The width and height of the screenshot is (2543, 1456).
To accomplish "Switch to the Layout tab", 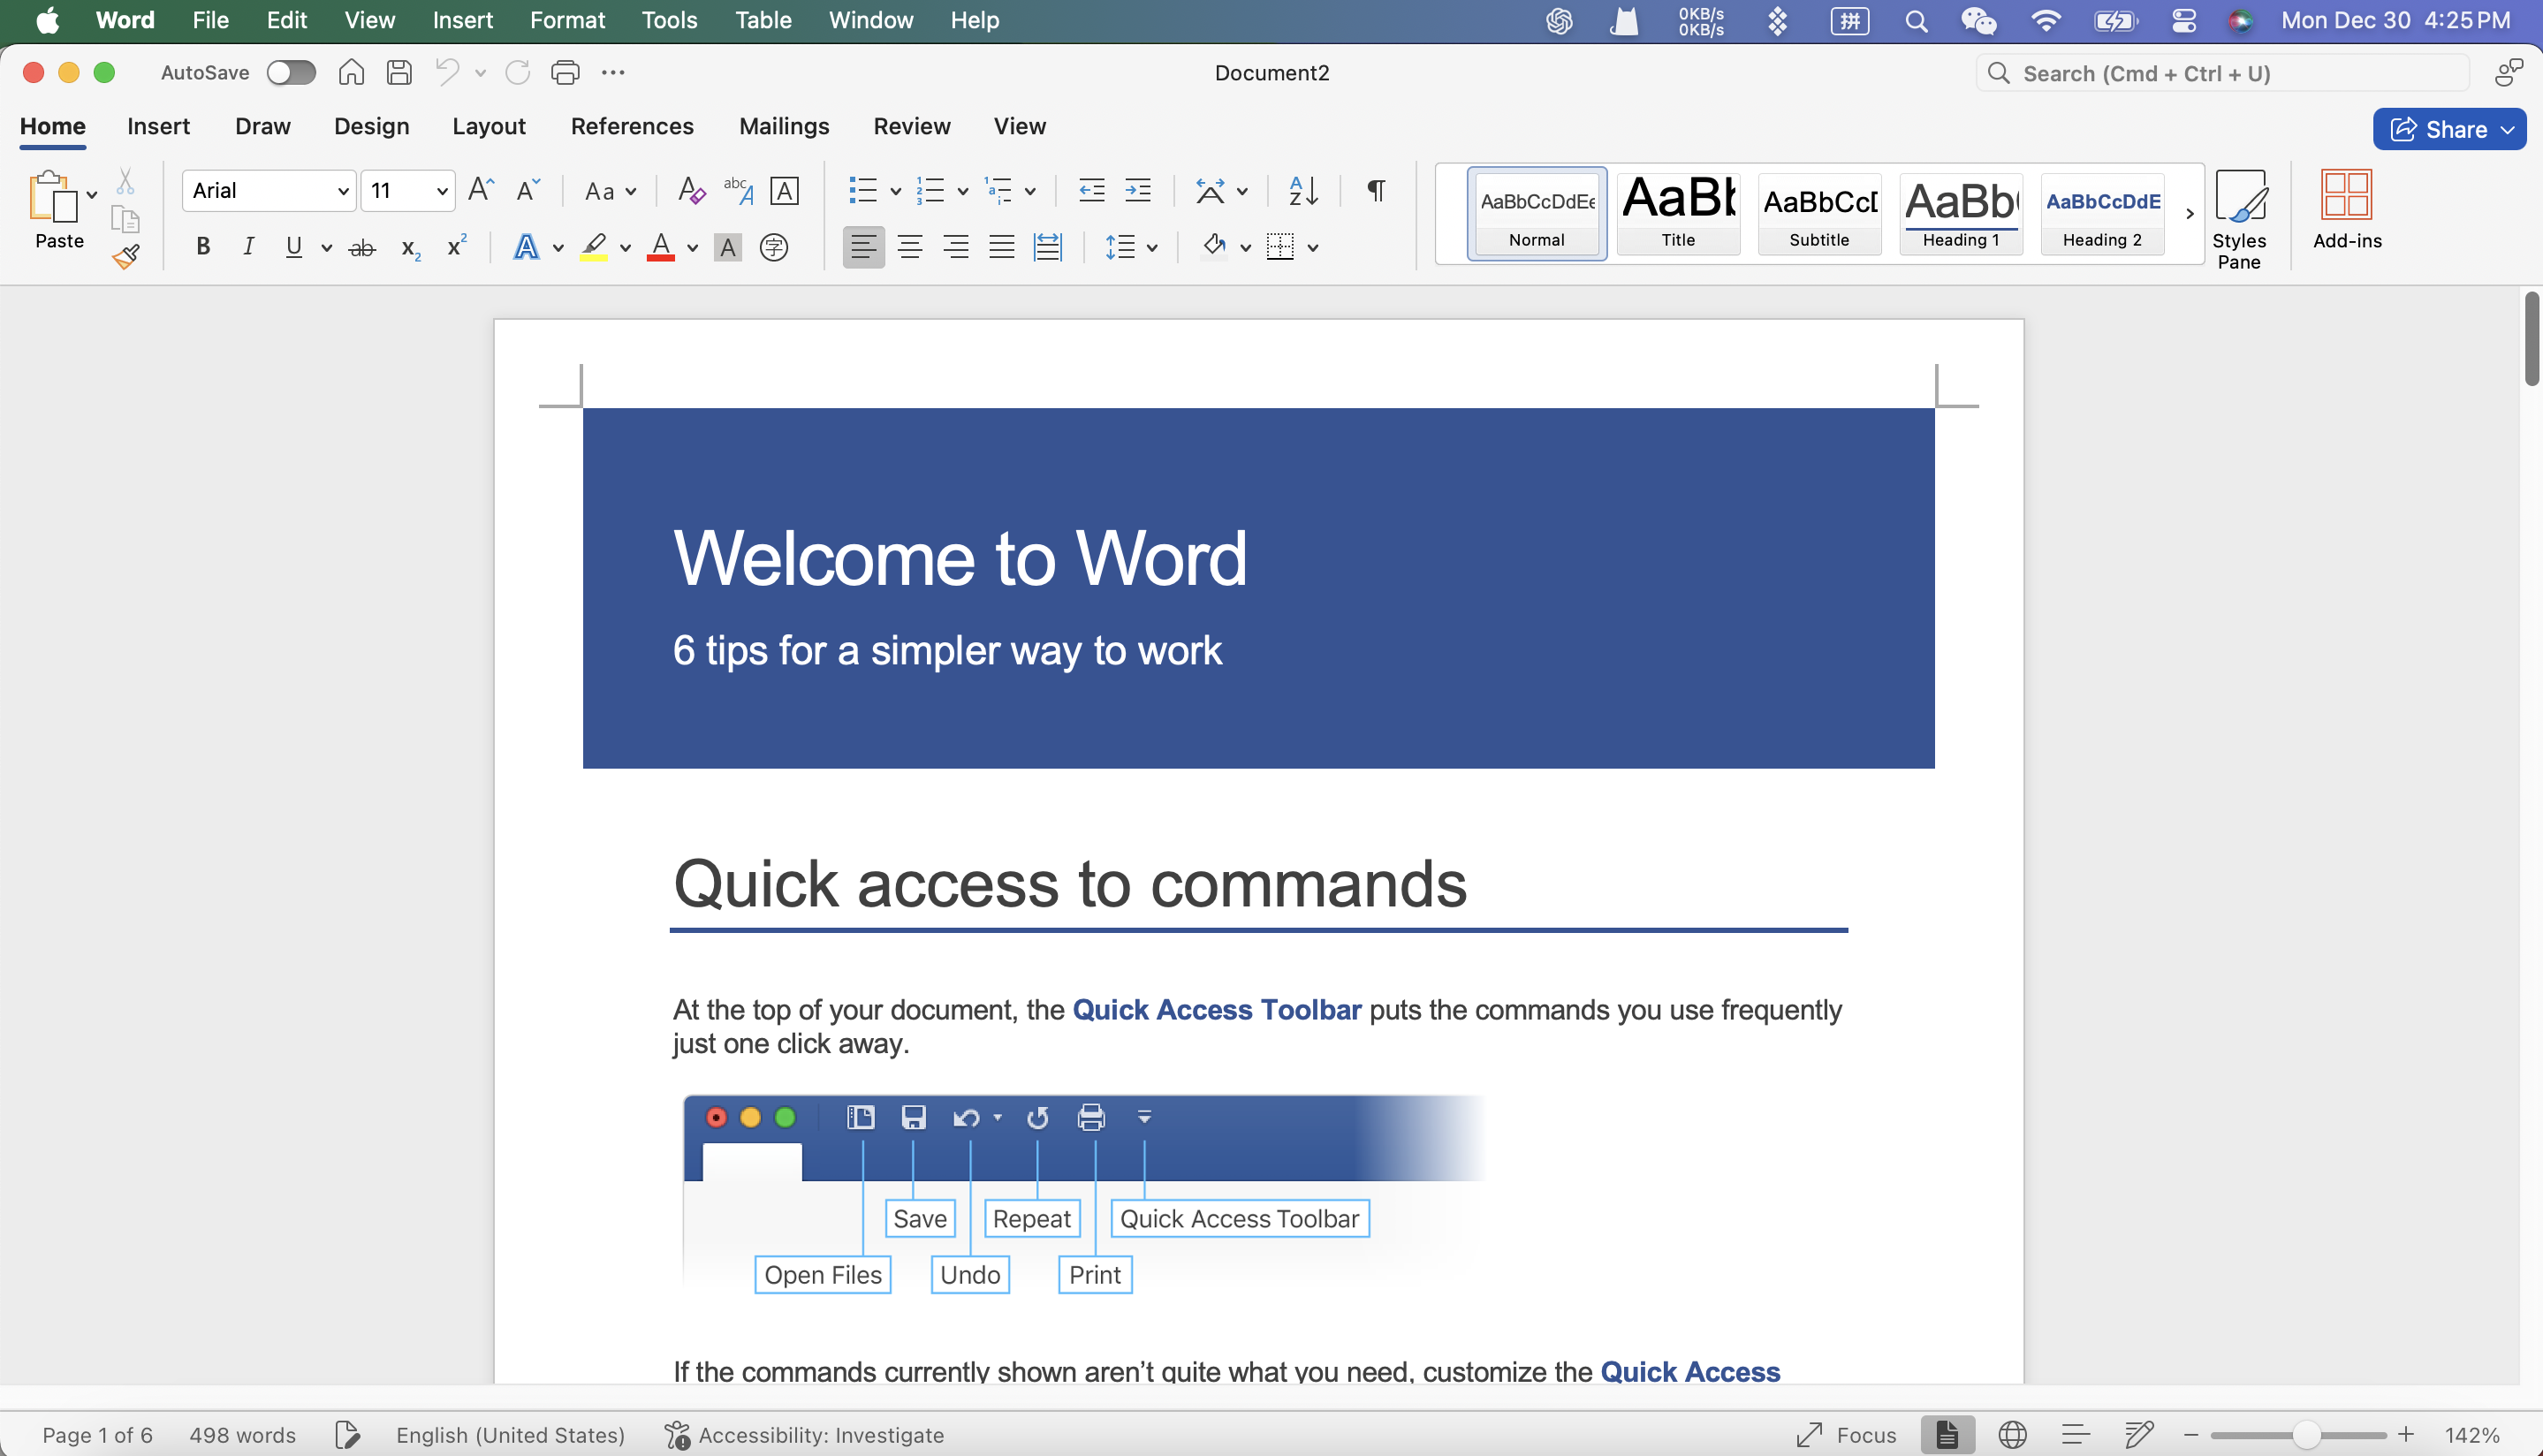I will coord(488,126).
